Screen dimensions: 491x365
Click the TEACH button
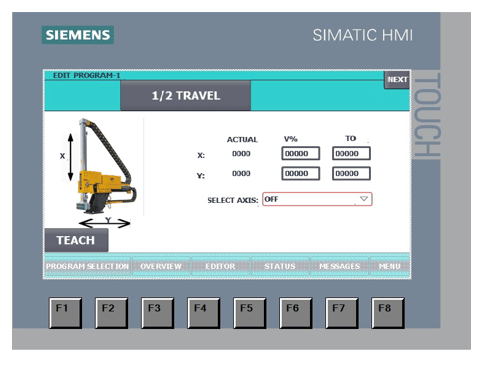click(76, 240)
